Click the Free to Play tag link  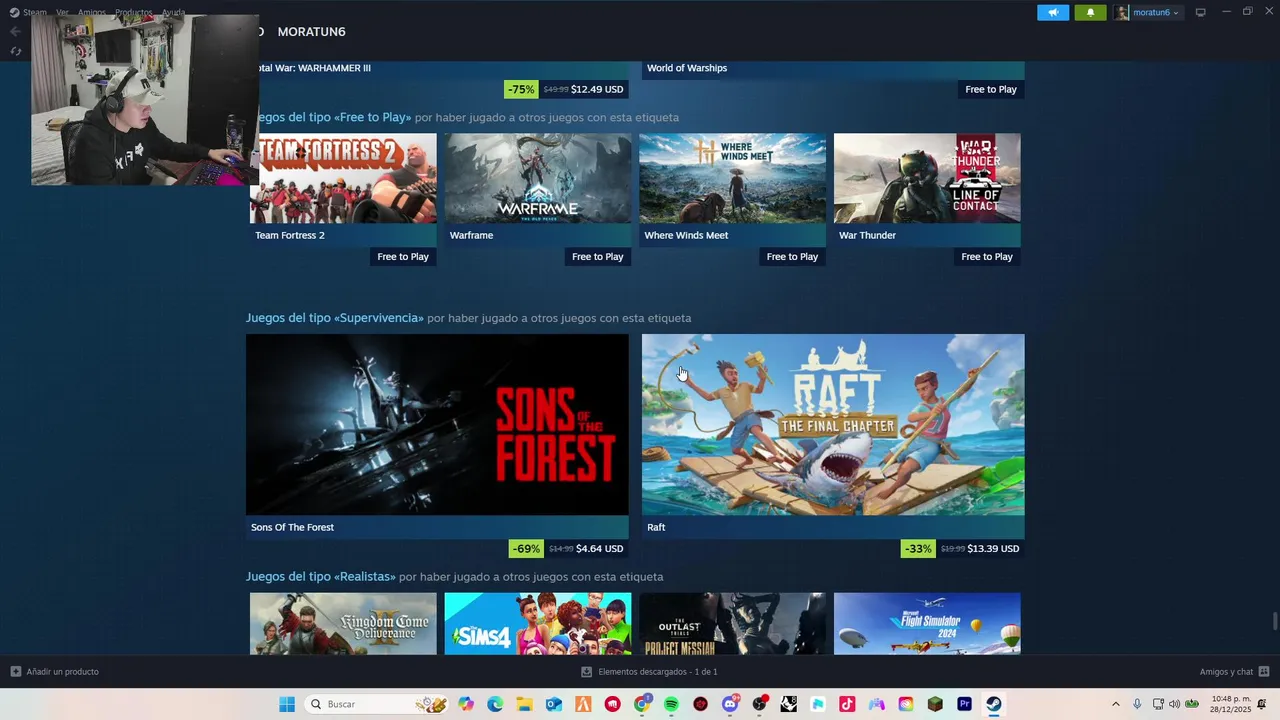(333, 117)
